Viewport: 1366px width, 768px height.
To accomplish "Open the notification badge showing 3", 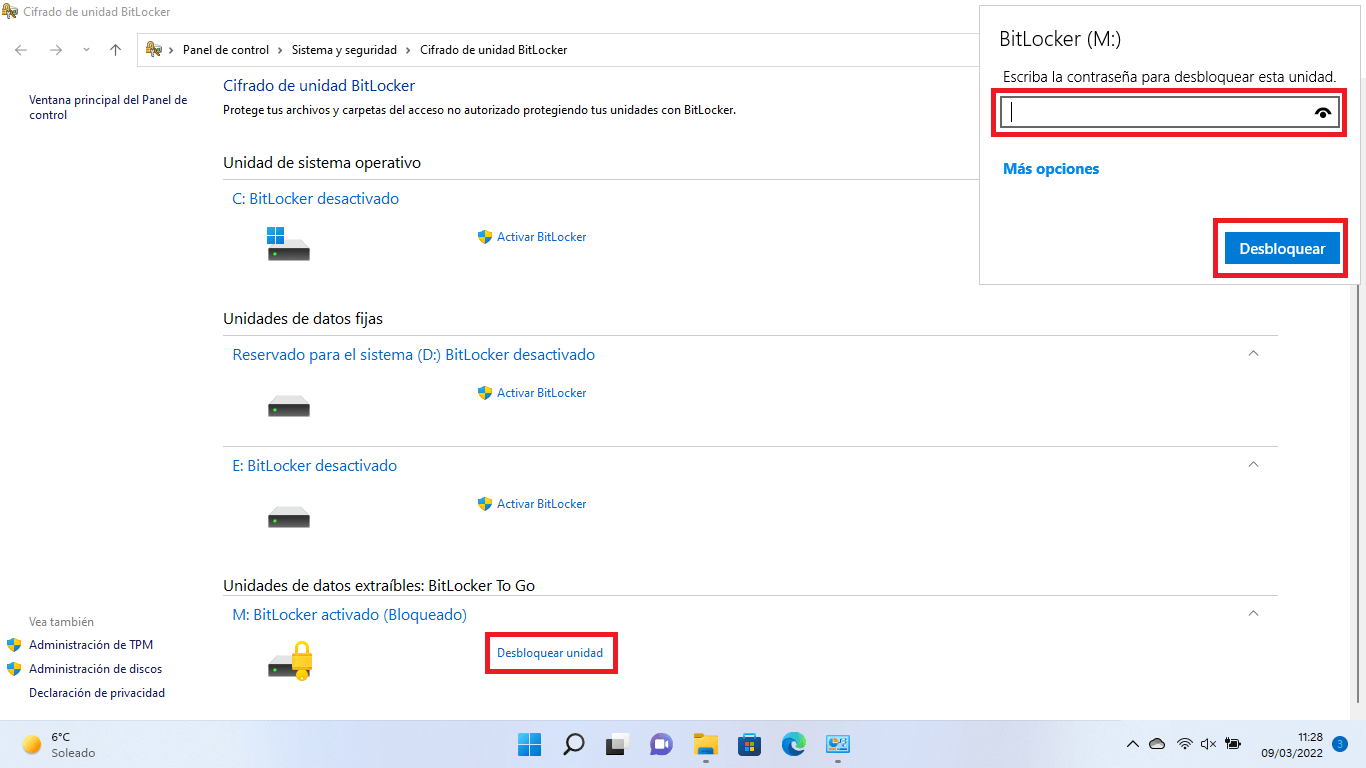I will [1340, 744].
